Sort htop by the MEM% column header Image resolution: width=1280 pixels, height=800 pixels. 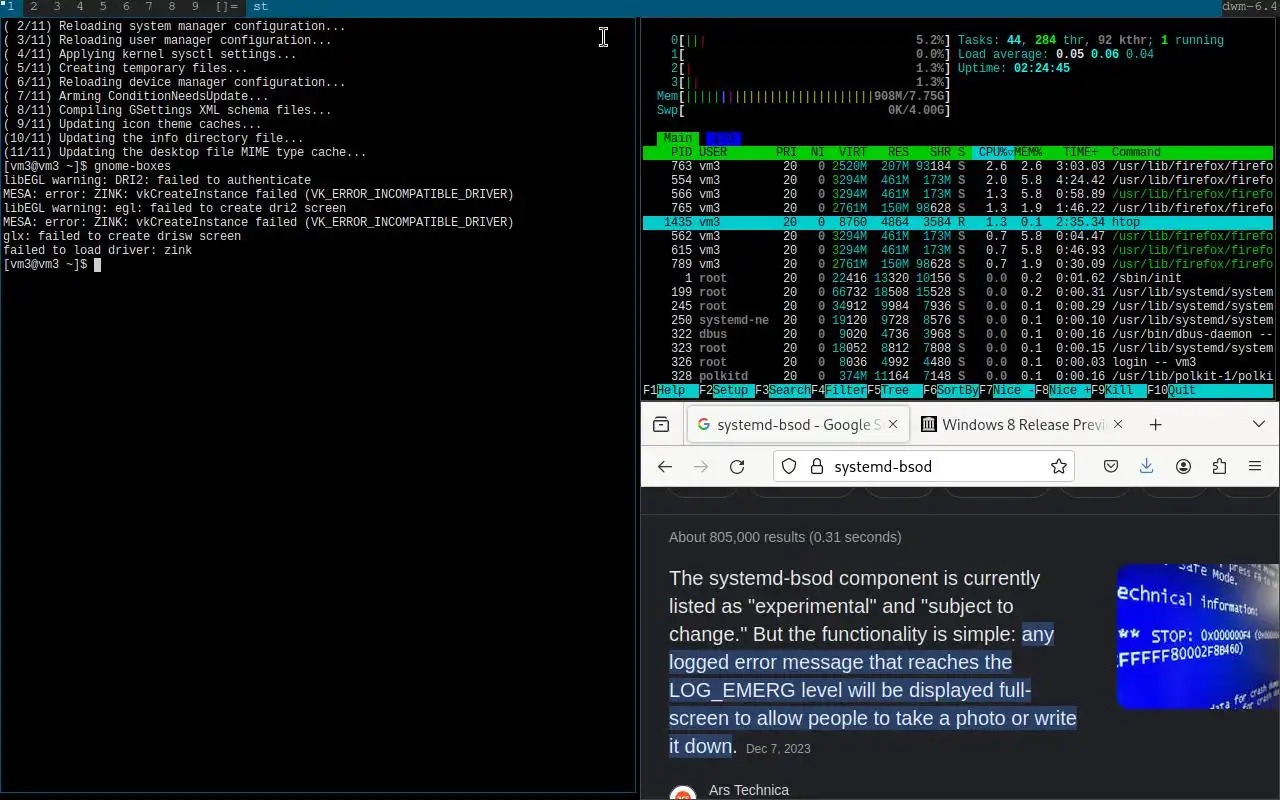(1028, 152)
